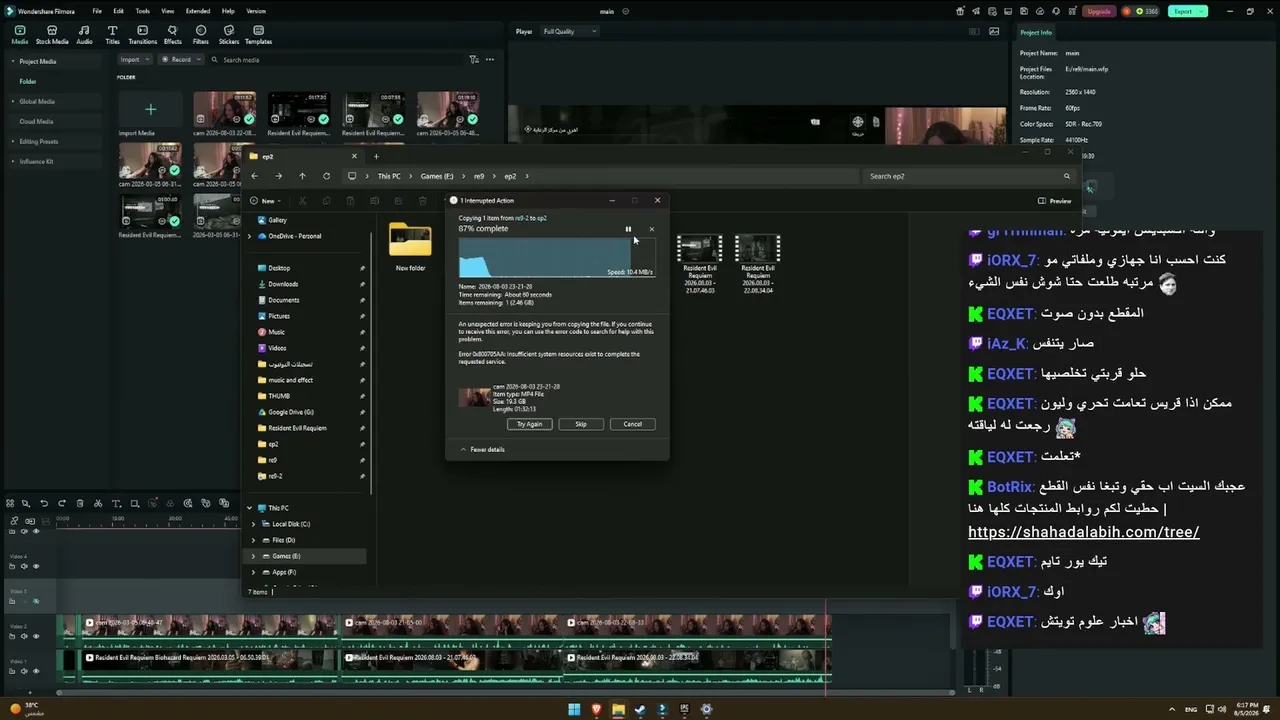Open the Templates tab
Image resolution: width=1280 pixels, height=720 pixels.
tap(258, 35)
